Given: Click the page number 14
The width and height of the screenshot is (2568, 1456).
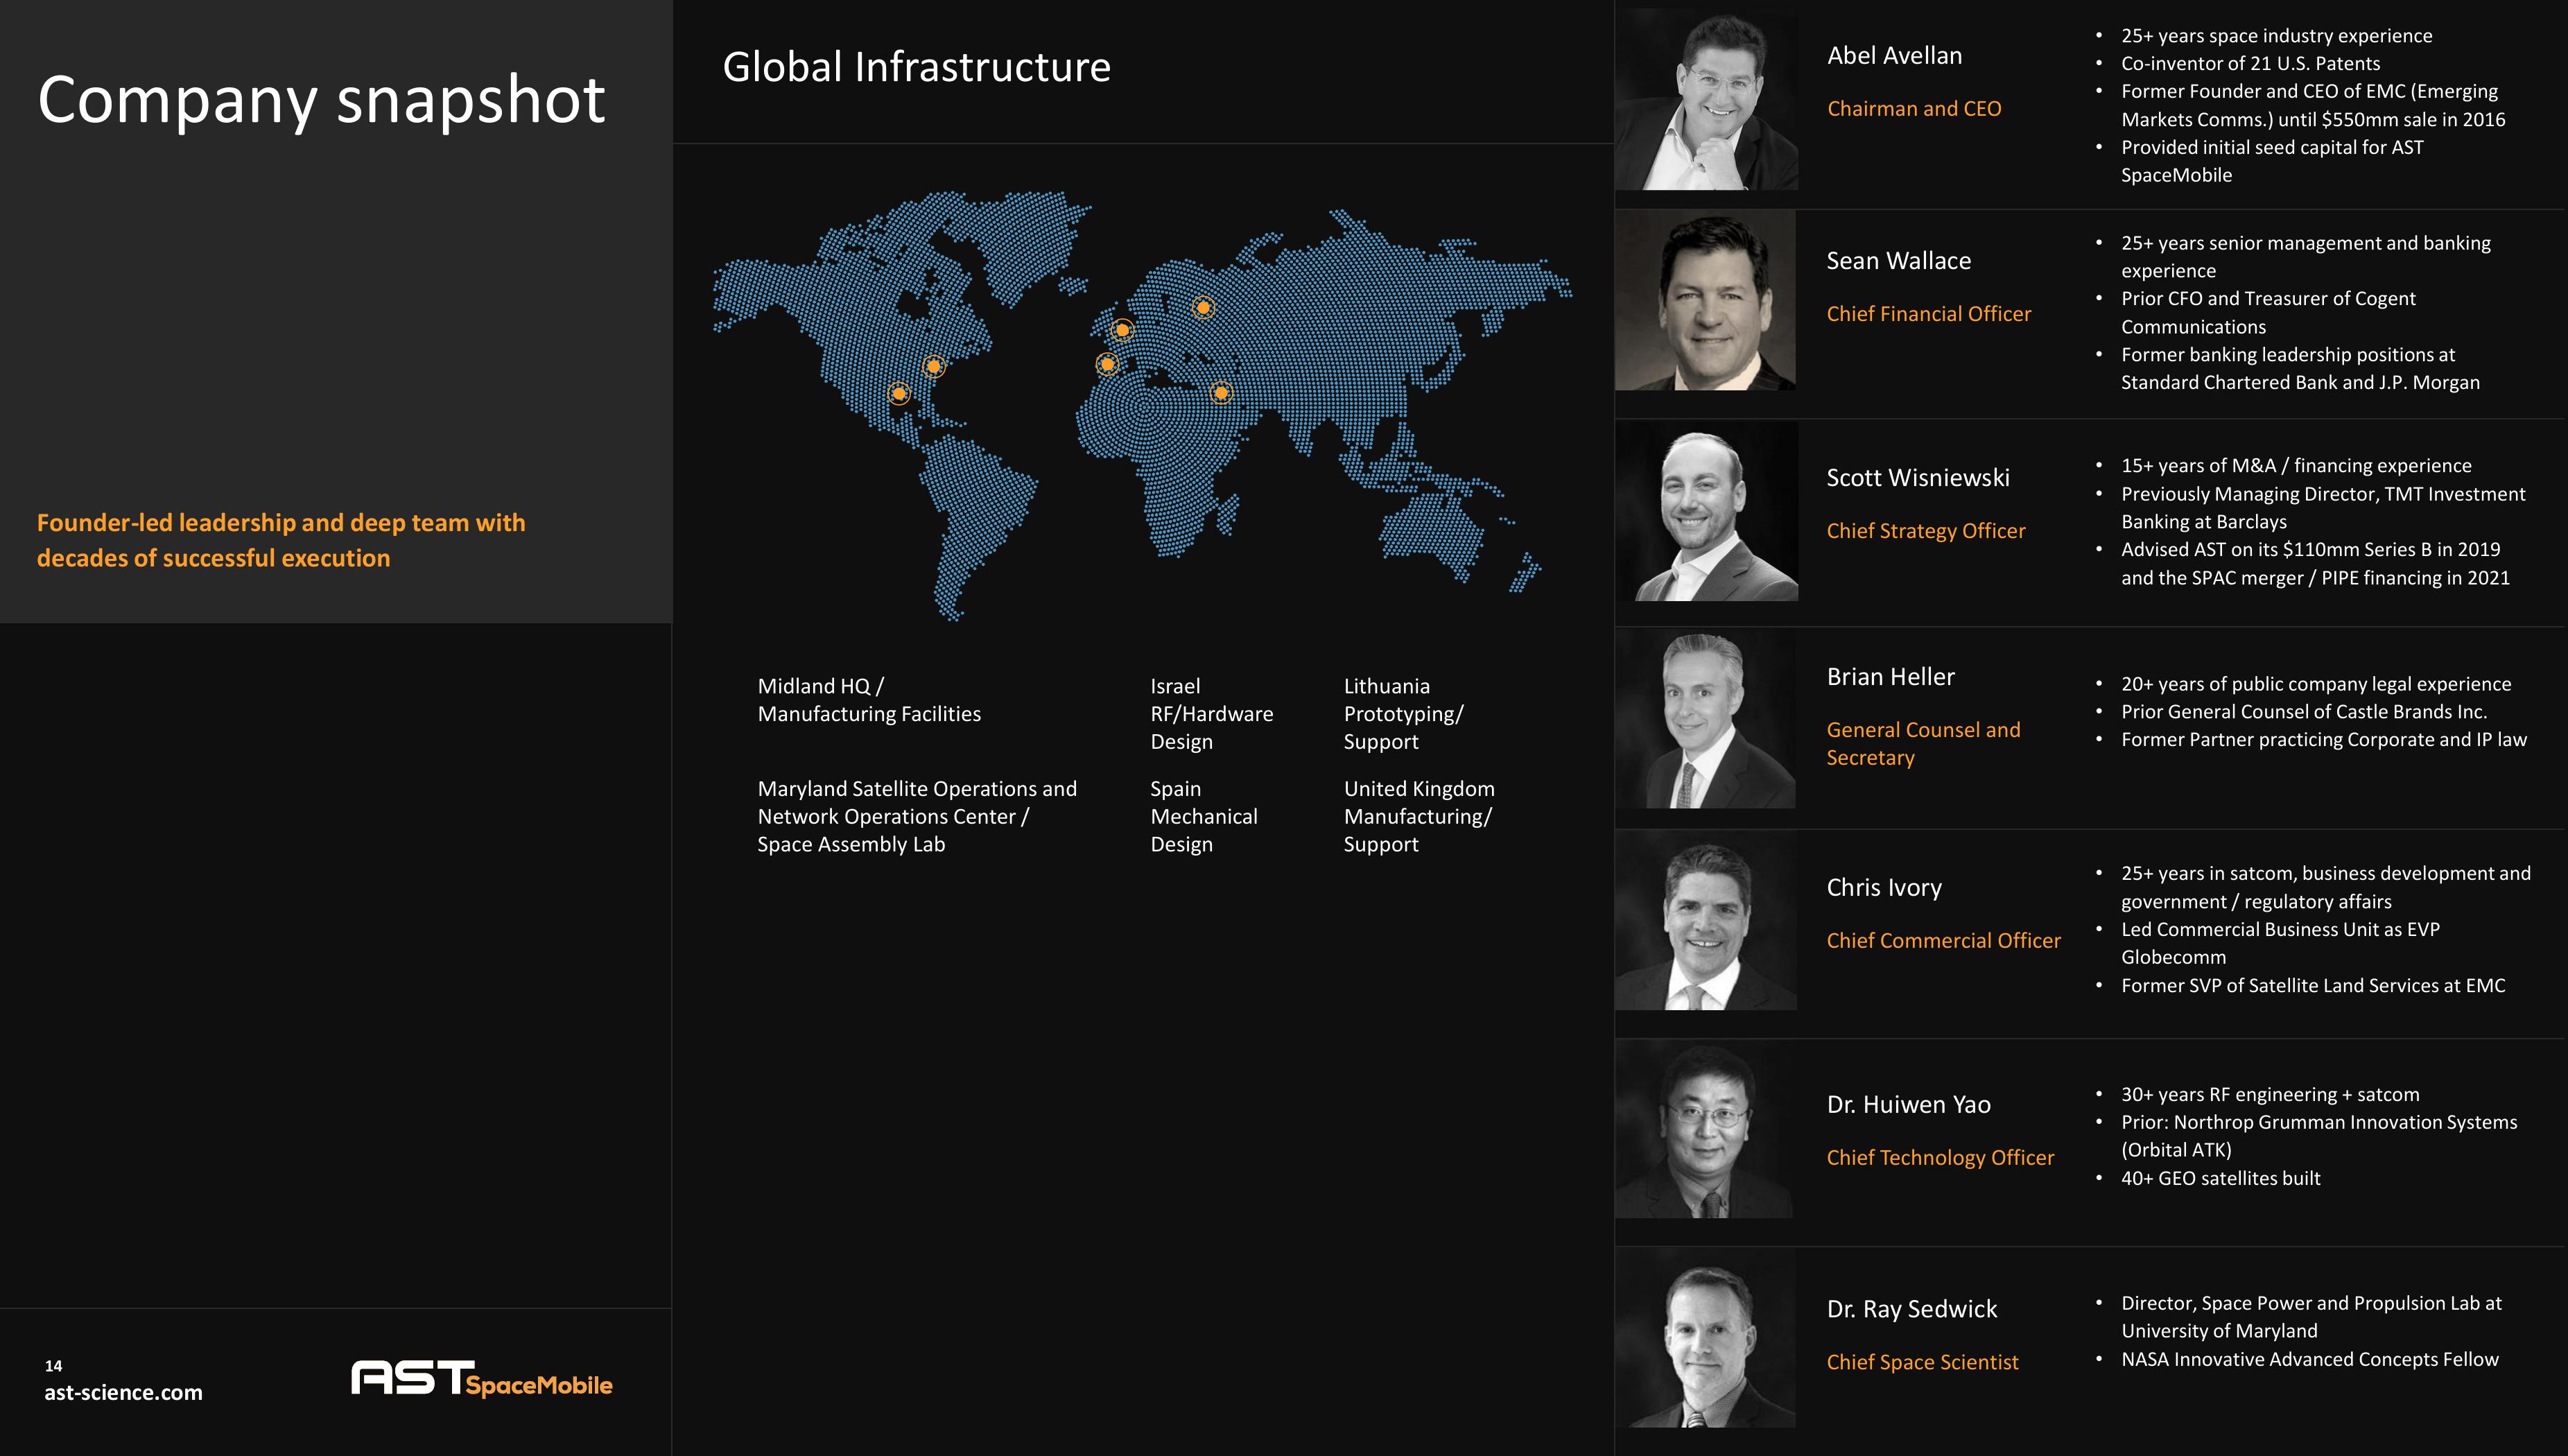Looking at the screenshot, I should [53, 1366].
